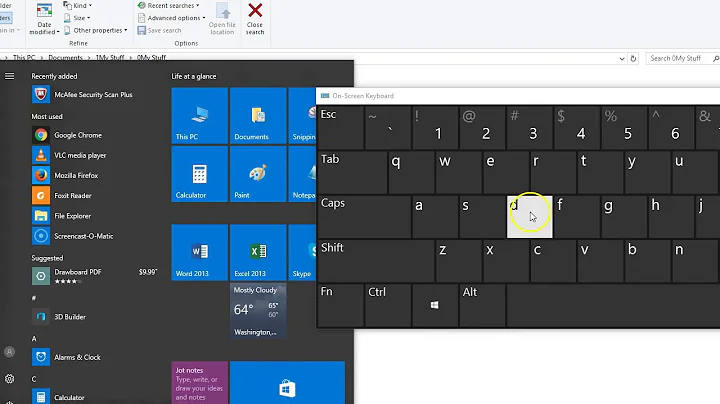Click the v key on keyboard
The height and width of the screenshot is (404, 720).
pos(600,261)
